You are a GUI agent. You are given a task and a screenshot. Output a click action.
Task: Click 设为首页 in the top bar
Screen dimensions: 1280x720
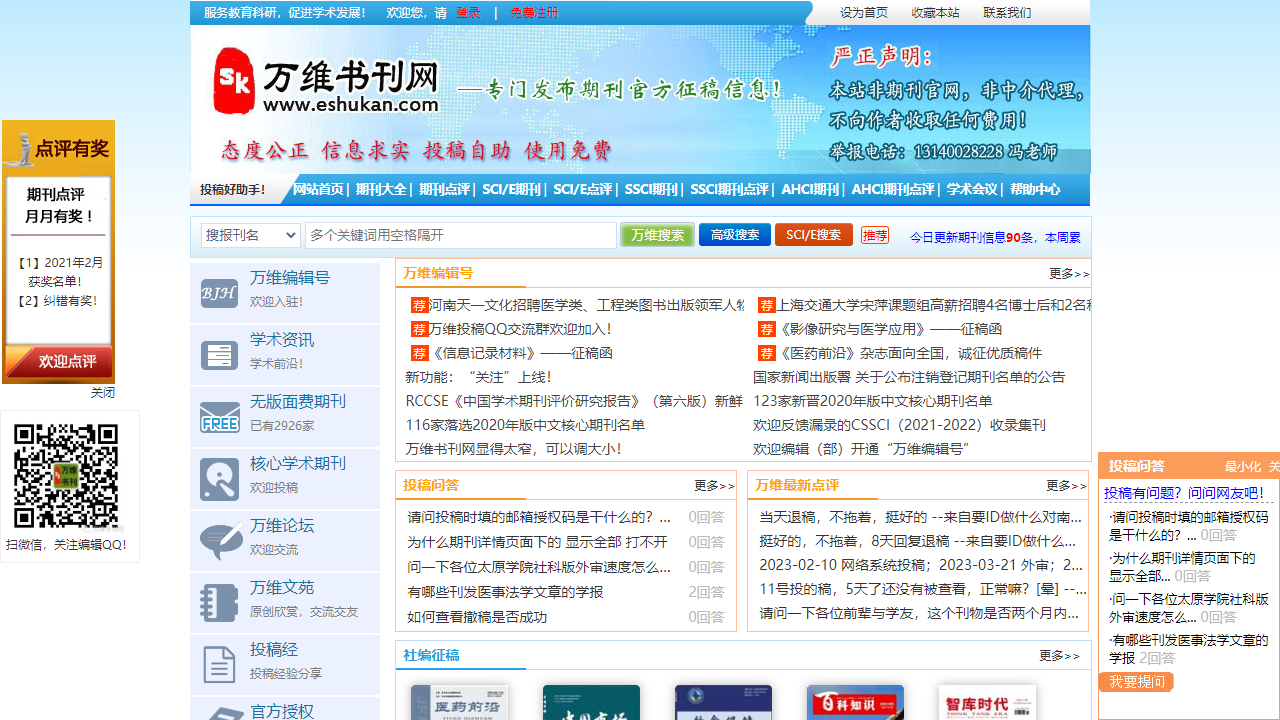click(864, 13)
